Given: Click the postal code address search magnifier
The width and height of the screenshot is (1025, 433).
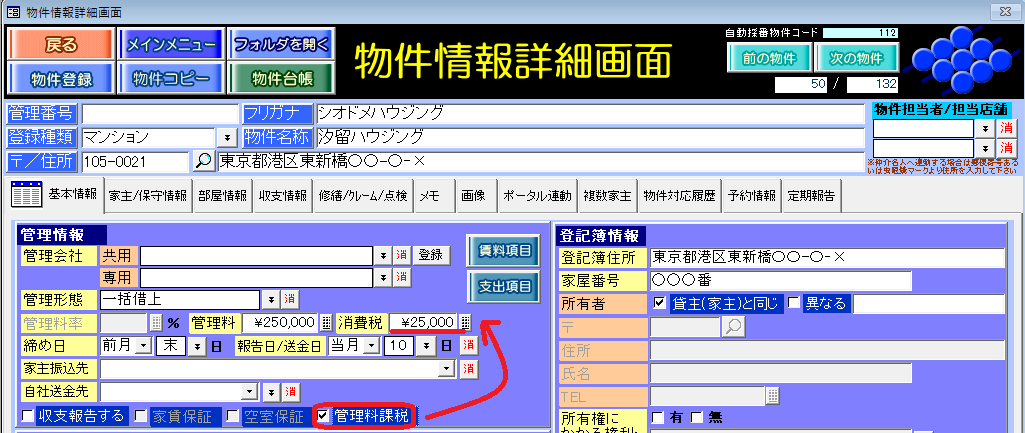Looking at the screenshot, I should point(202,161).
